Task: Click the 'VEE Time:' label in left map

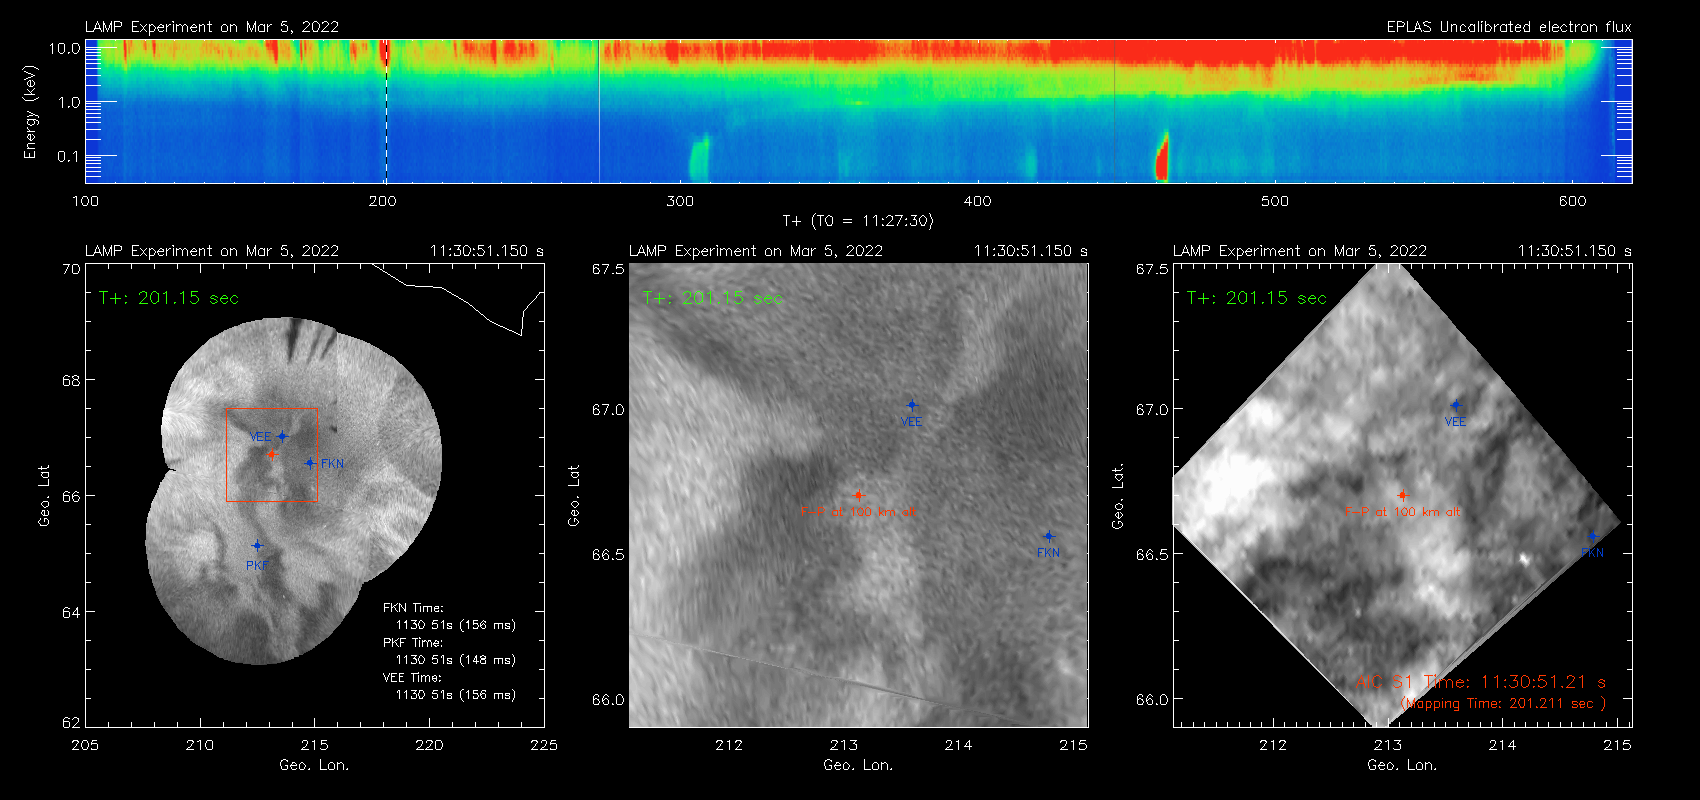Action: [412, 678]
